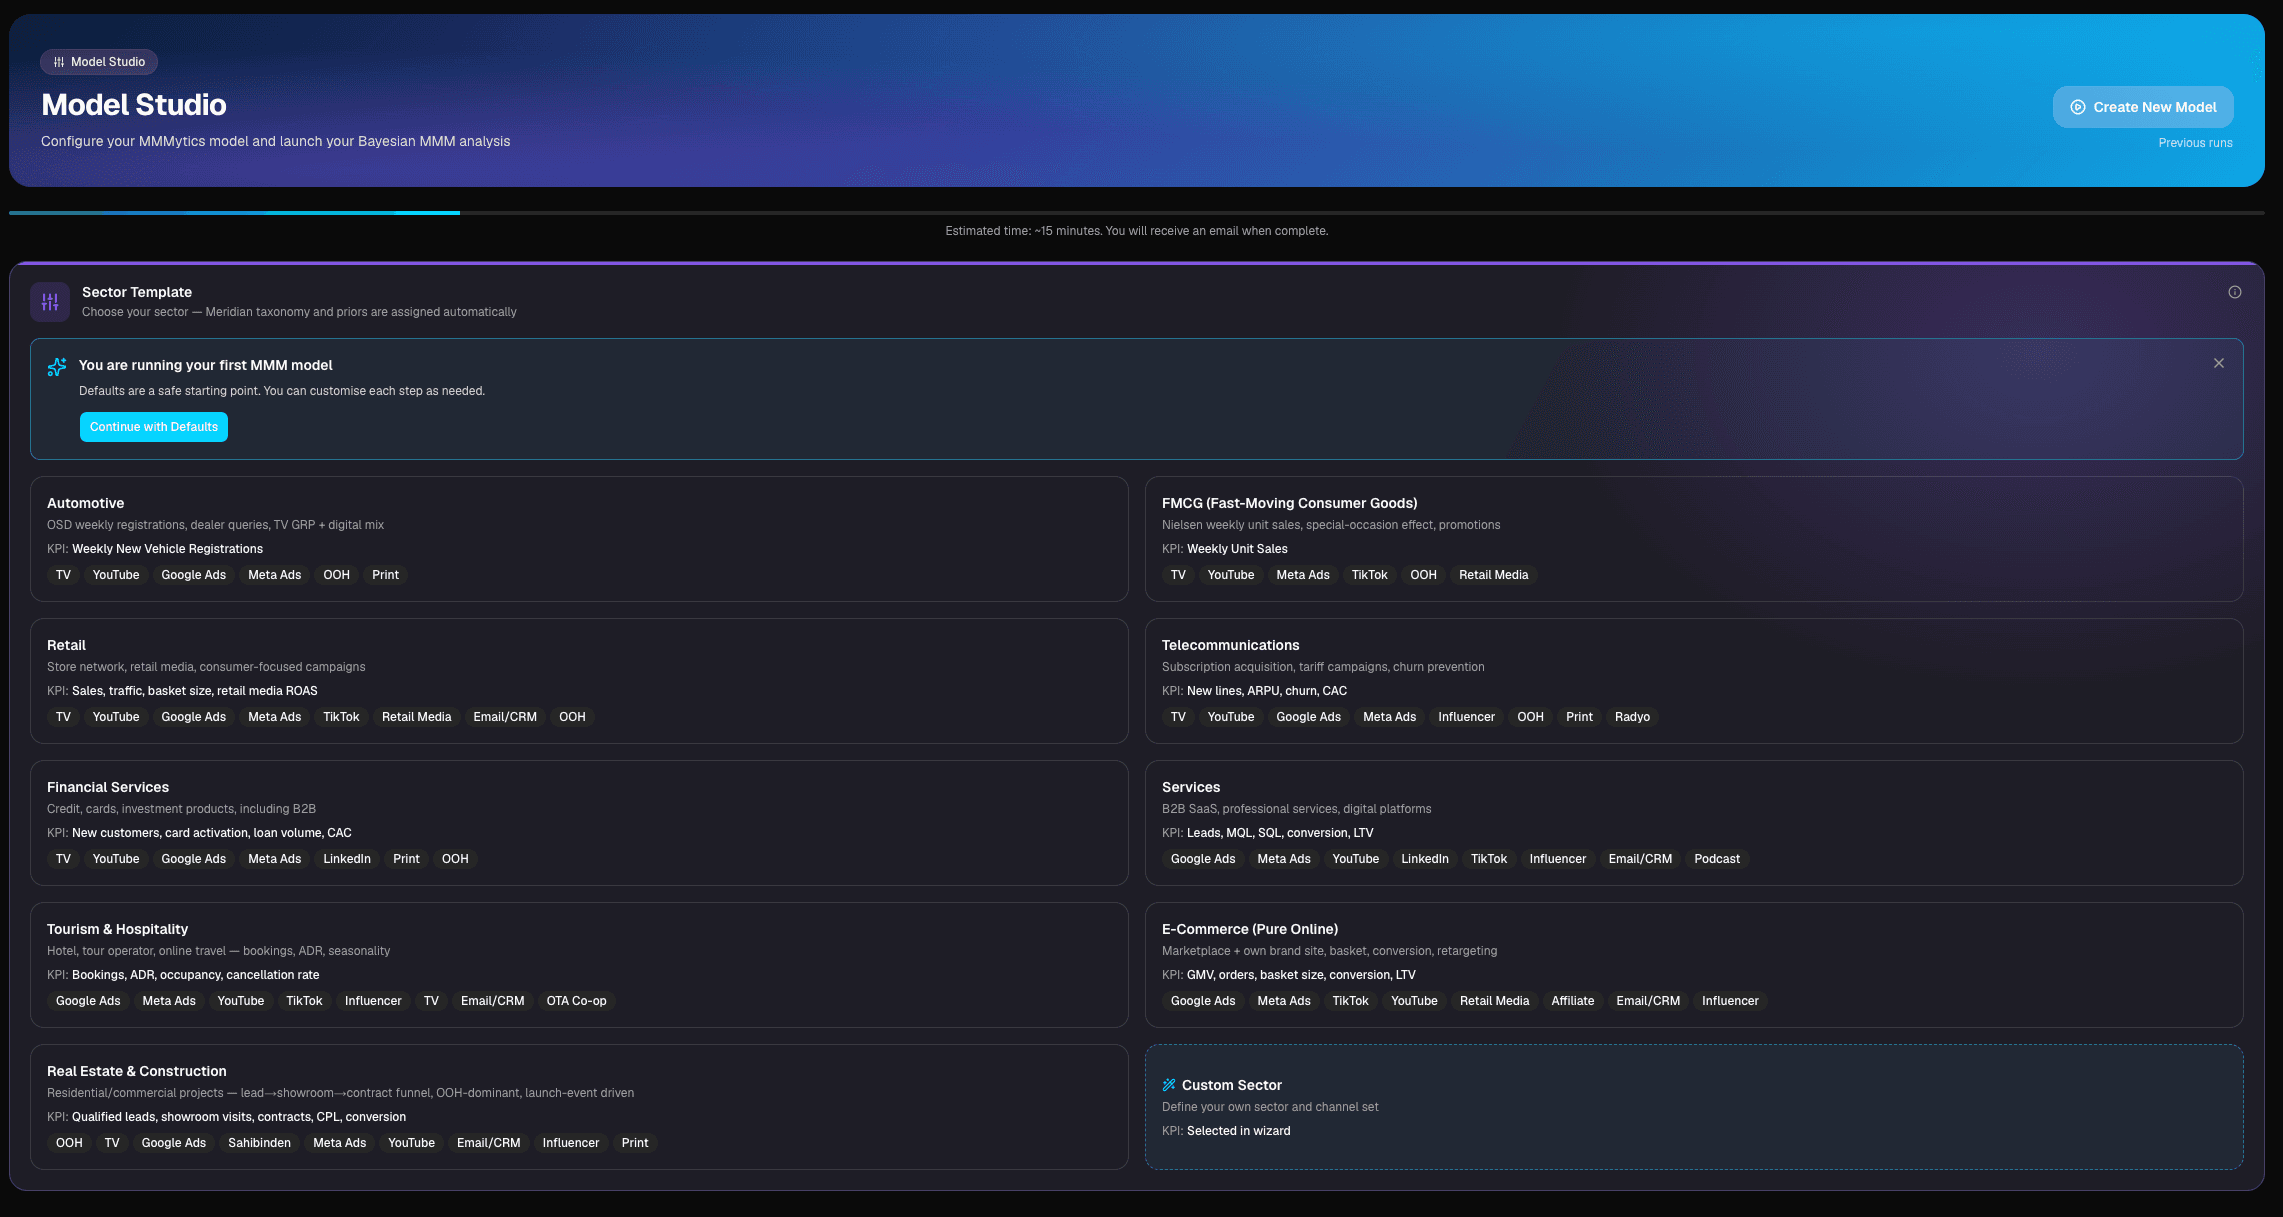The width and height of the screenshot is (2283, 1217).
Task: Click the Create New Model play icon
Action: tap(2077, 107)
